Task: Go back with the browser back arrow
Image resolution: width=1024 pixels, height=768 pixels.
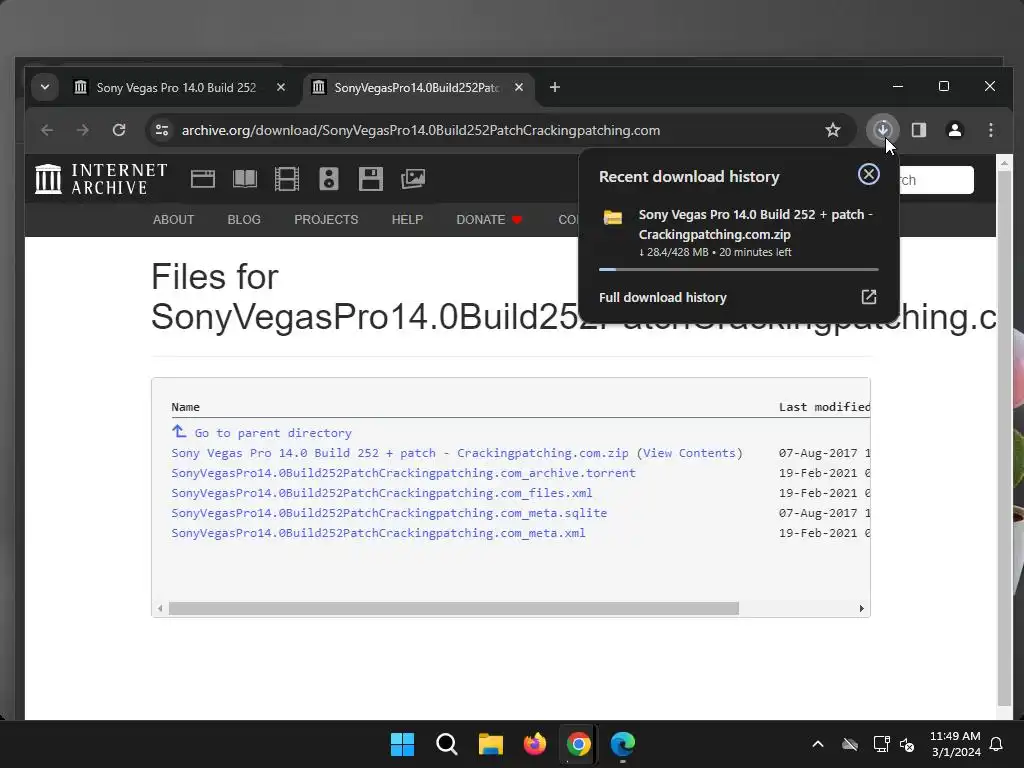Action: 47,130
